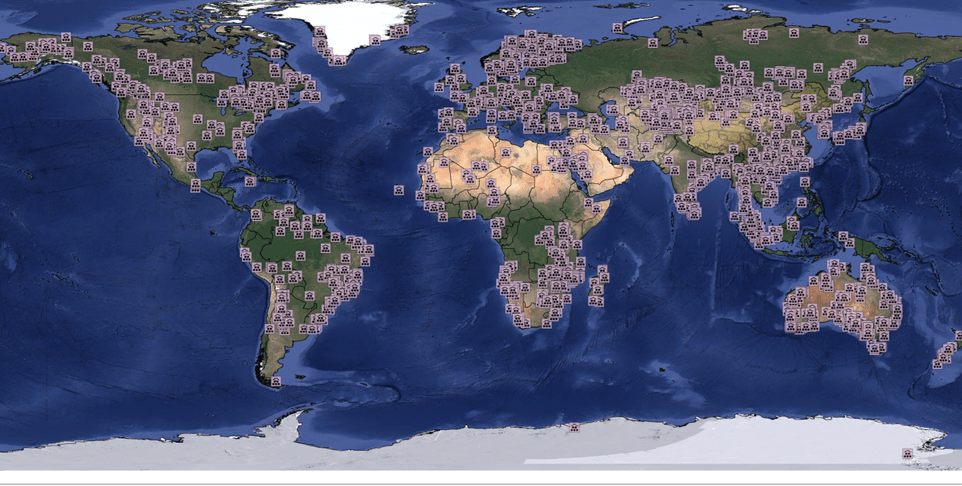Click the northernmost marker in Alaska

(66, 38)
